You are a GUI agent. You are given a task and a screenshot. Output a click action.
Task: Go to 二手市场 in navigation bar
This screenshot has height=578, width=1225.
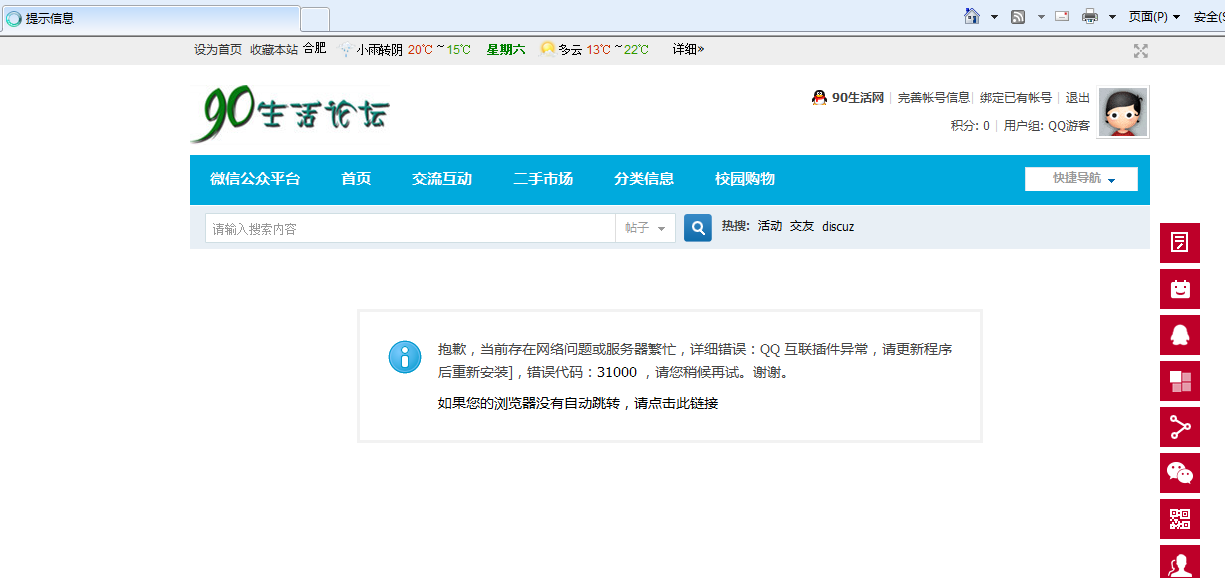543,179
